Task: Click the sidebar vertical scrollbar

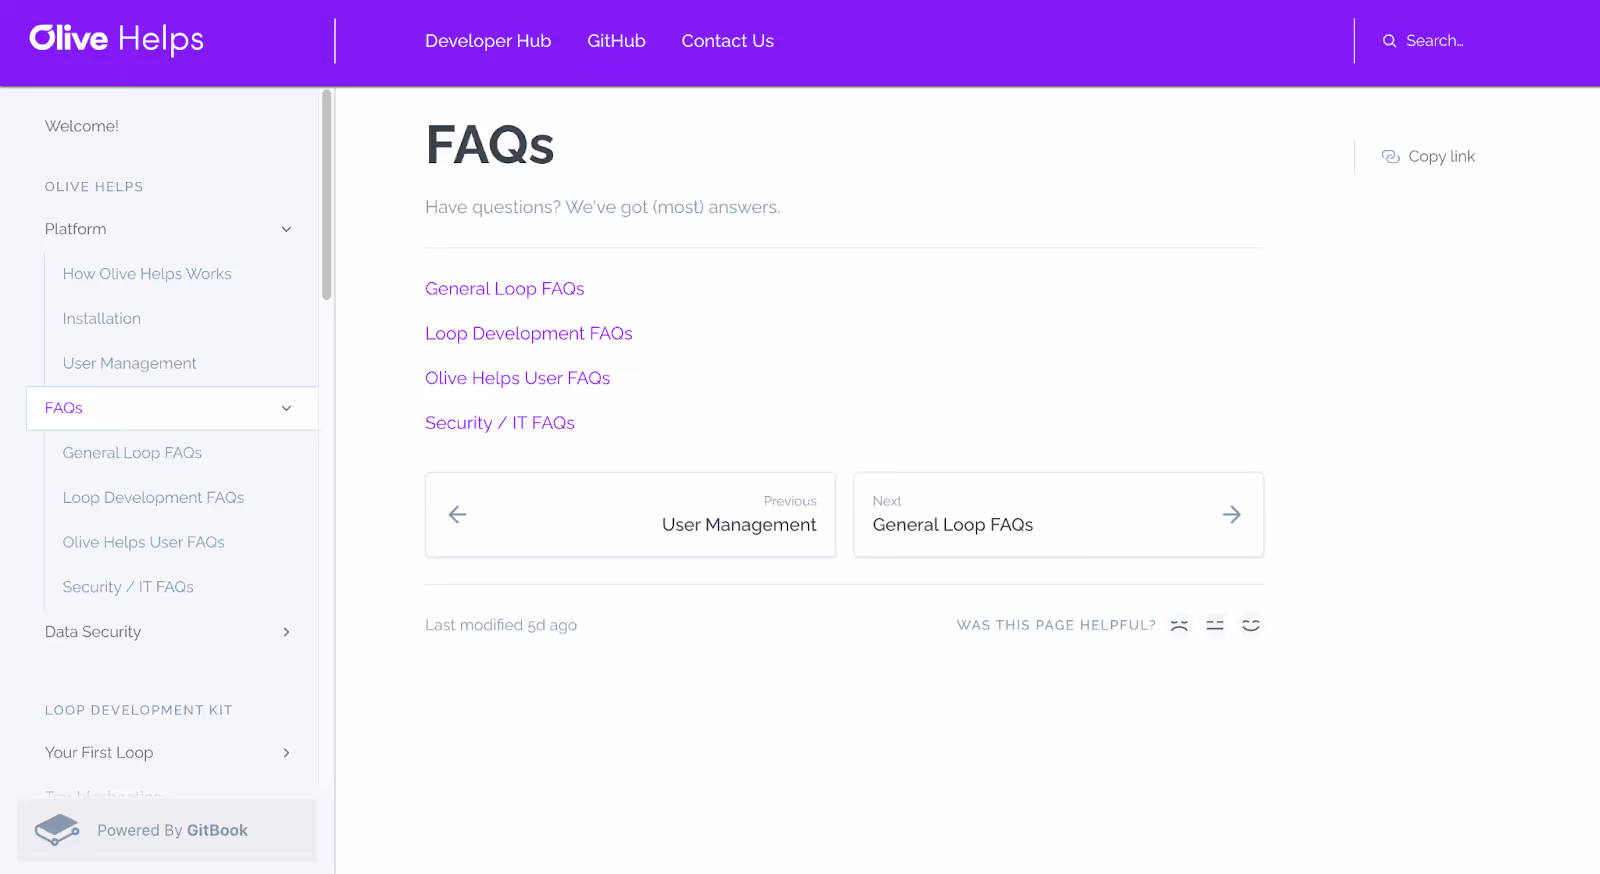Action: pyautogui.click(x=326, y=195)
